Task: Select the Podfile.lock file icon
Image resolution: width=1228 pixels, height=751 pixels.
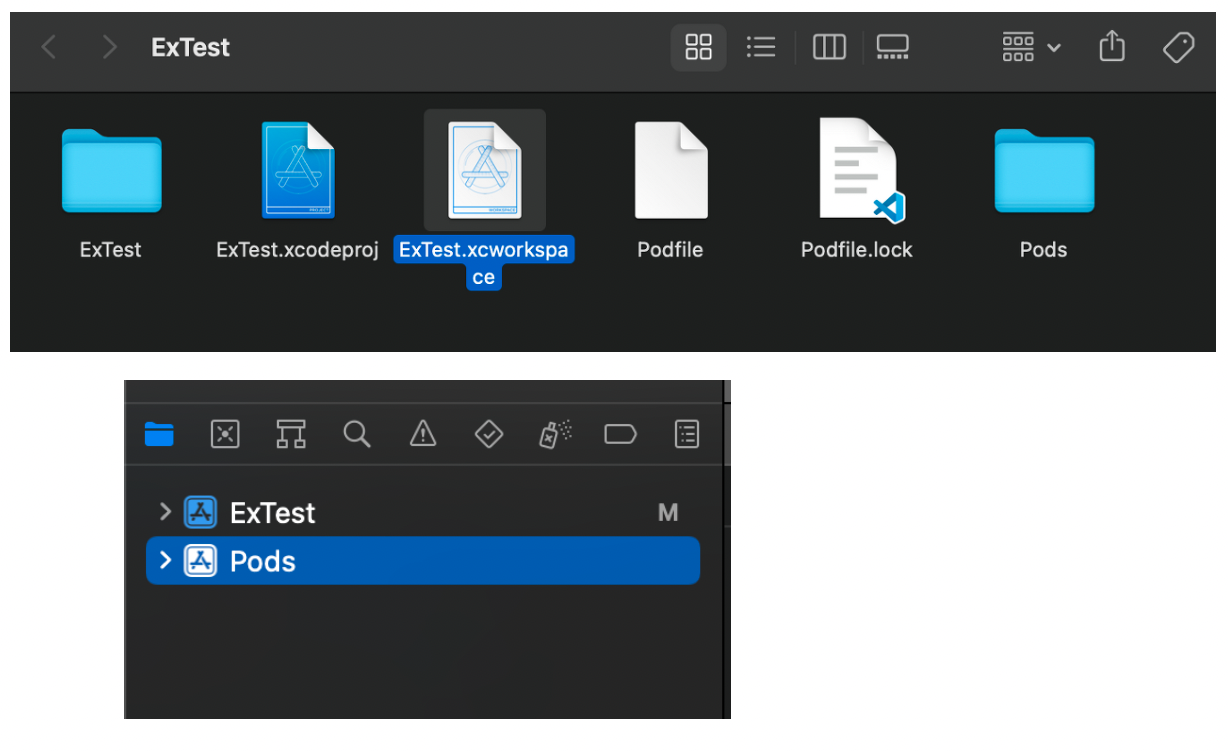Action: [x=860, y=170]
